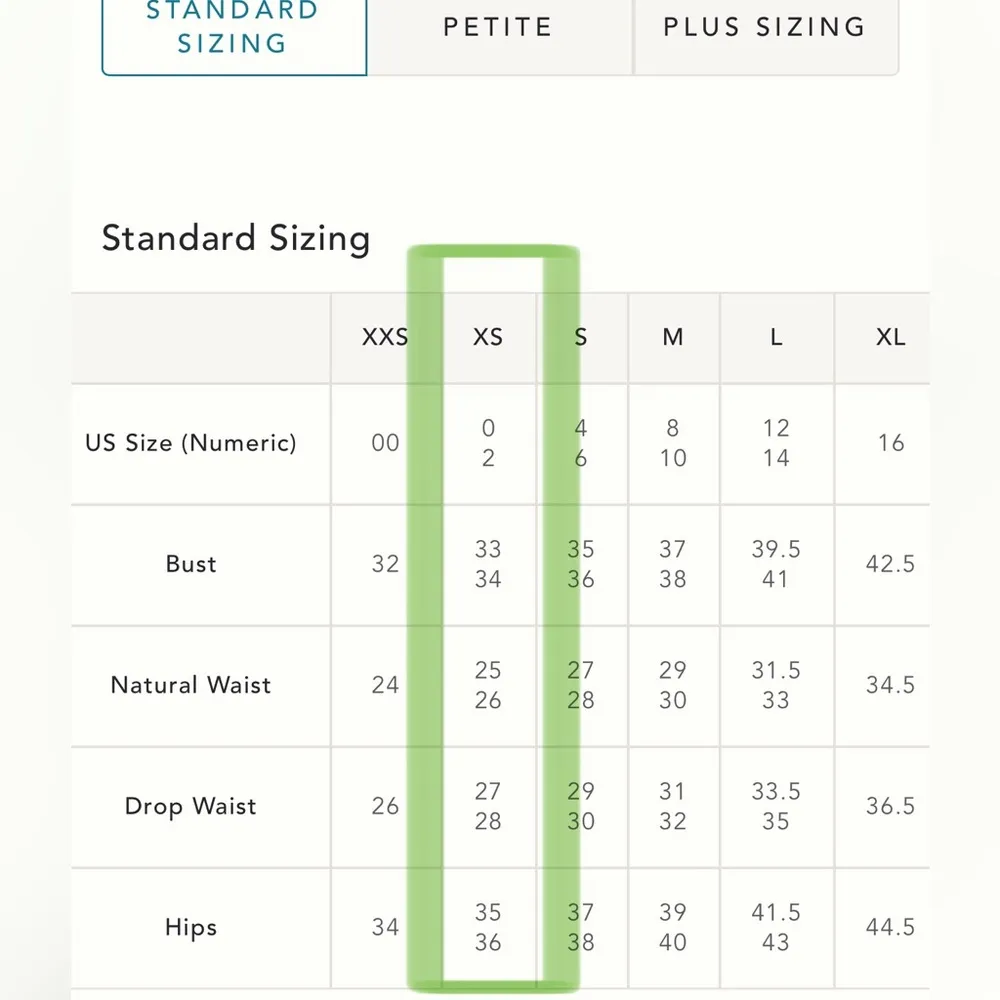Select the Bust row label
Viewport: 1000px width, 1000px height.
191,564
